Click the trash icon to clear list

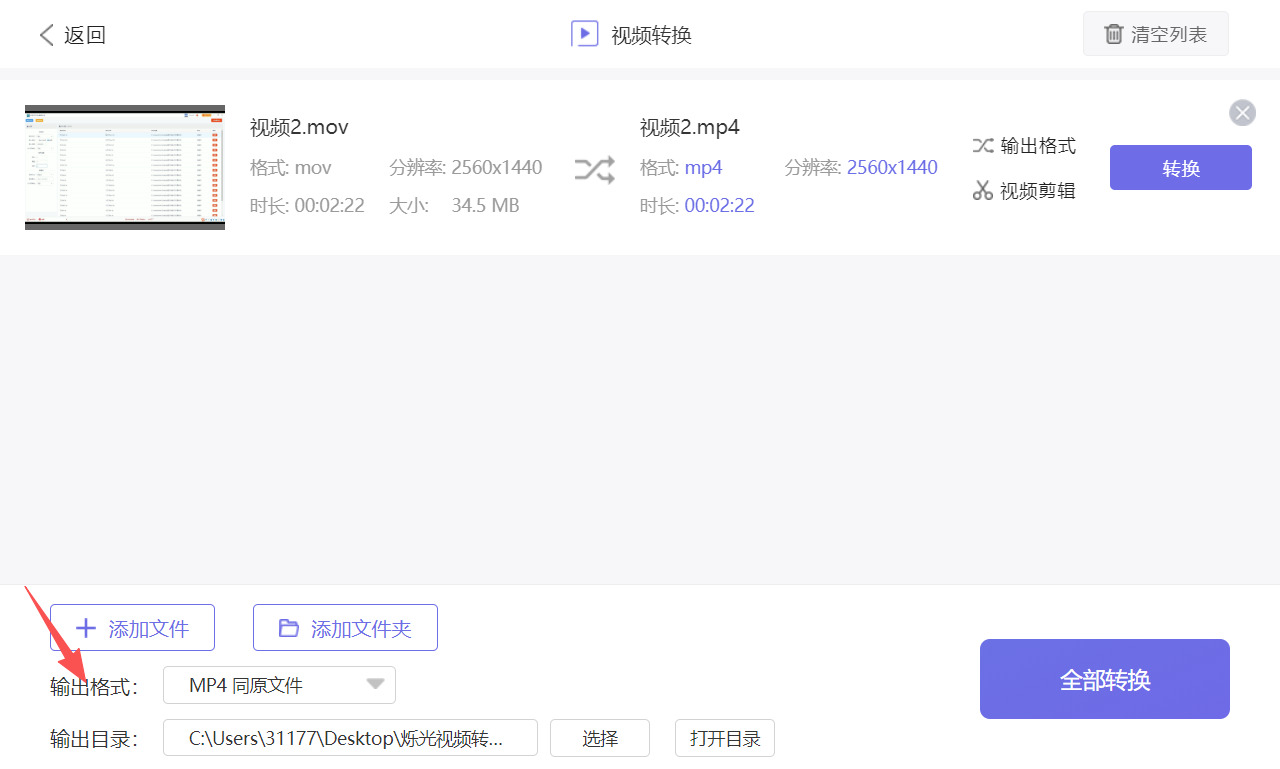pyautogui.click(x=1113, y=33)
